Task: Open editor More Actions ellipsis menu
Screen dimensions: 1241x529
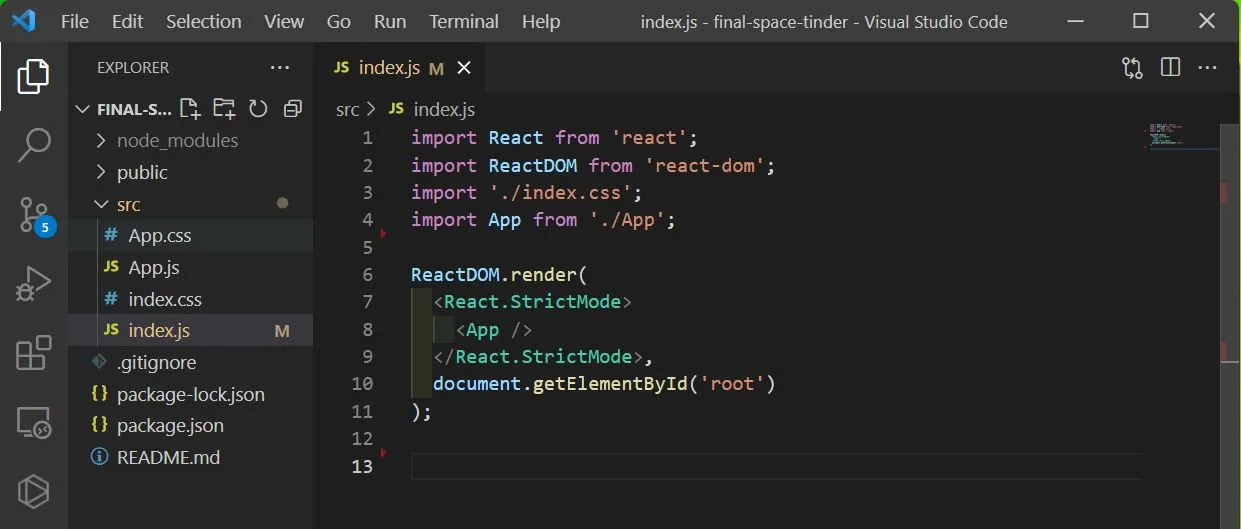Action: pos(1207,68)
